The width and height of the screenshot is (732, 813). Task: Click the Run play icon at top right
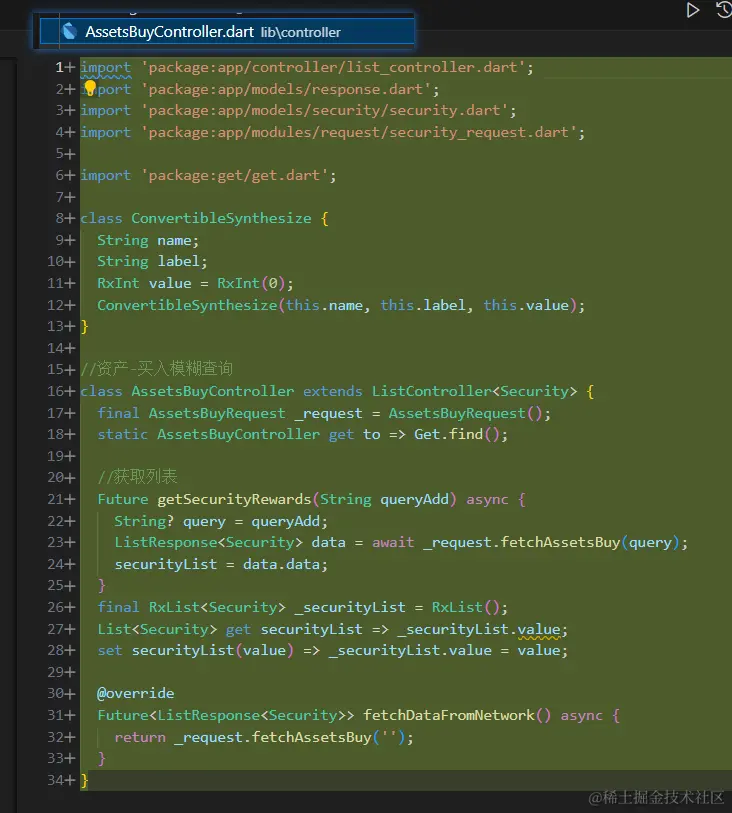[x=692, y=10]
